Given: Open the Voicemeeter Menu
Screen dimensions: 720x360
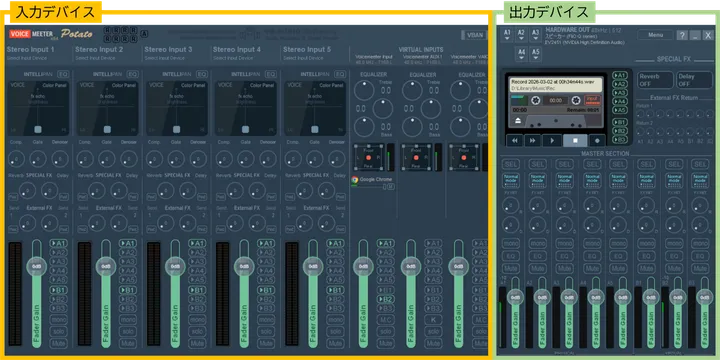Looking at the screenshot, I should (655, 35).
